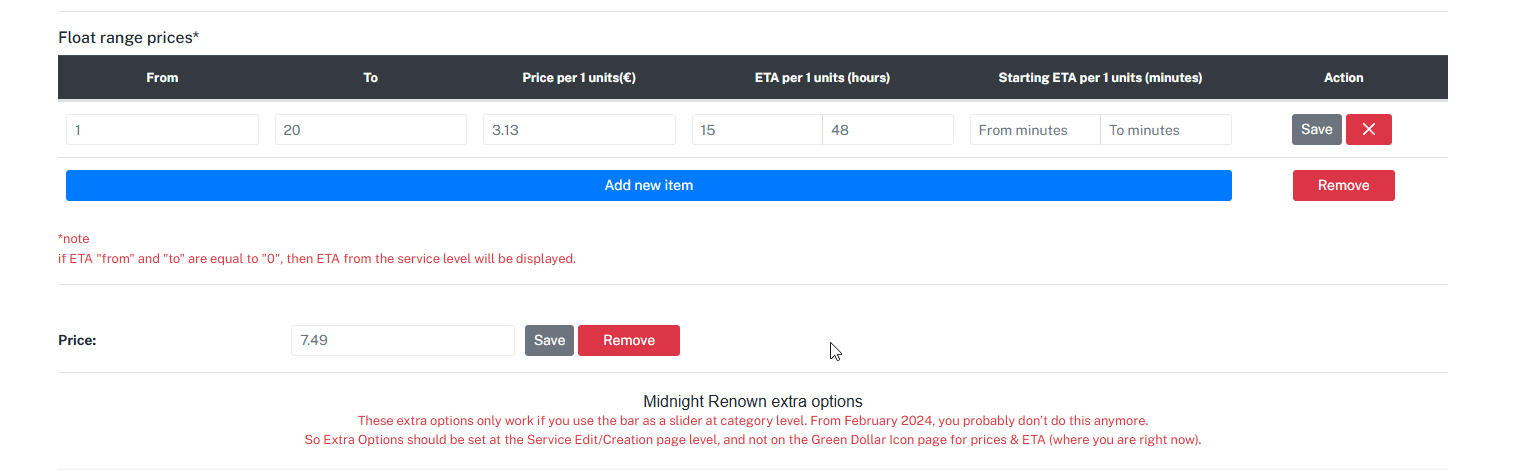The image size is (1522, 470).
Task: Click the ETA per 1 units (hours) header
Action: 822,77
